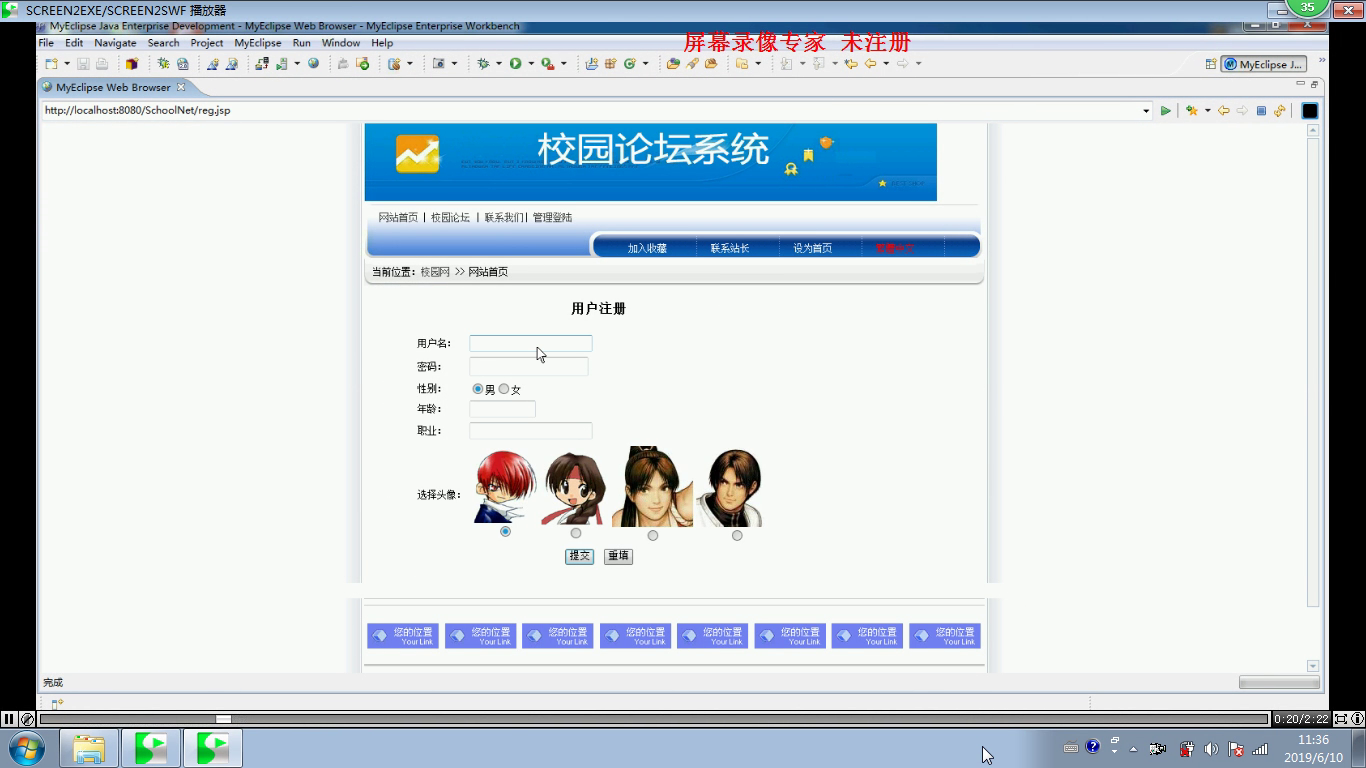Expand the system tray hidden icons arrow
Screen dimensions: 1366x768
pyautogui.click(x=1133, y=748)
